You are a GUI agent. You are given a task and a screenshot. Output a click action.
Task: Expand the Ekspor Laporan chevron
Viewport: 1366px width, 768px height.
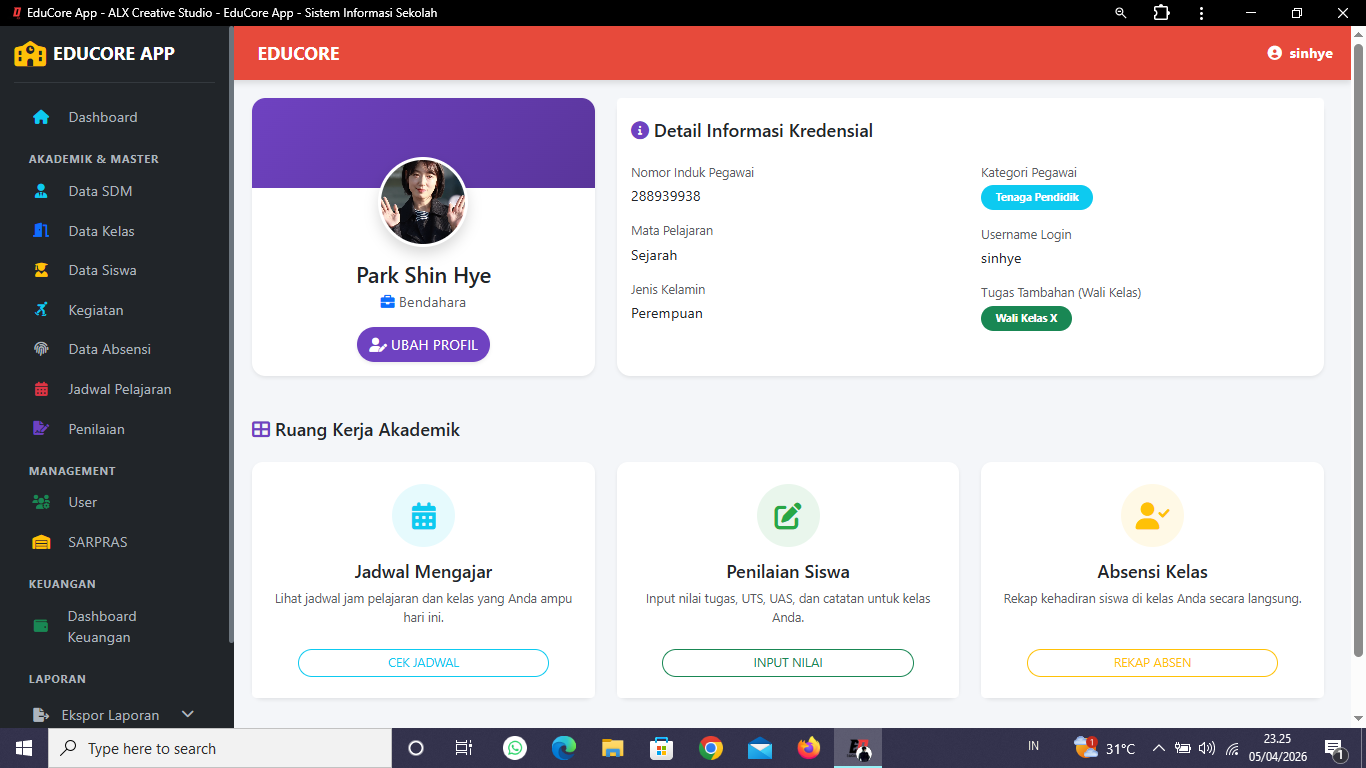pyautogui.click(x=187, y=714)
